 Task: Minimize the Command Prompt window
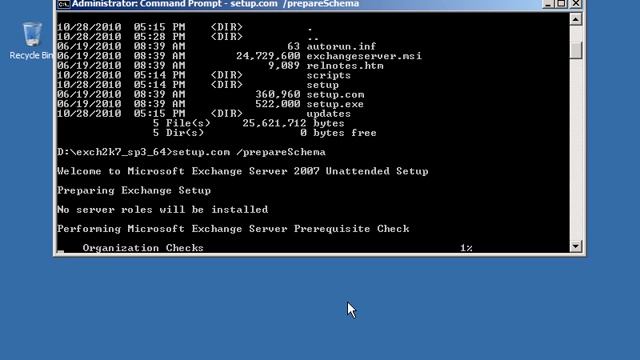548,4
